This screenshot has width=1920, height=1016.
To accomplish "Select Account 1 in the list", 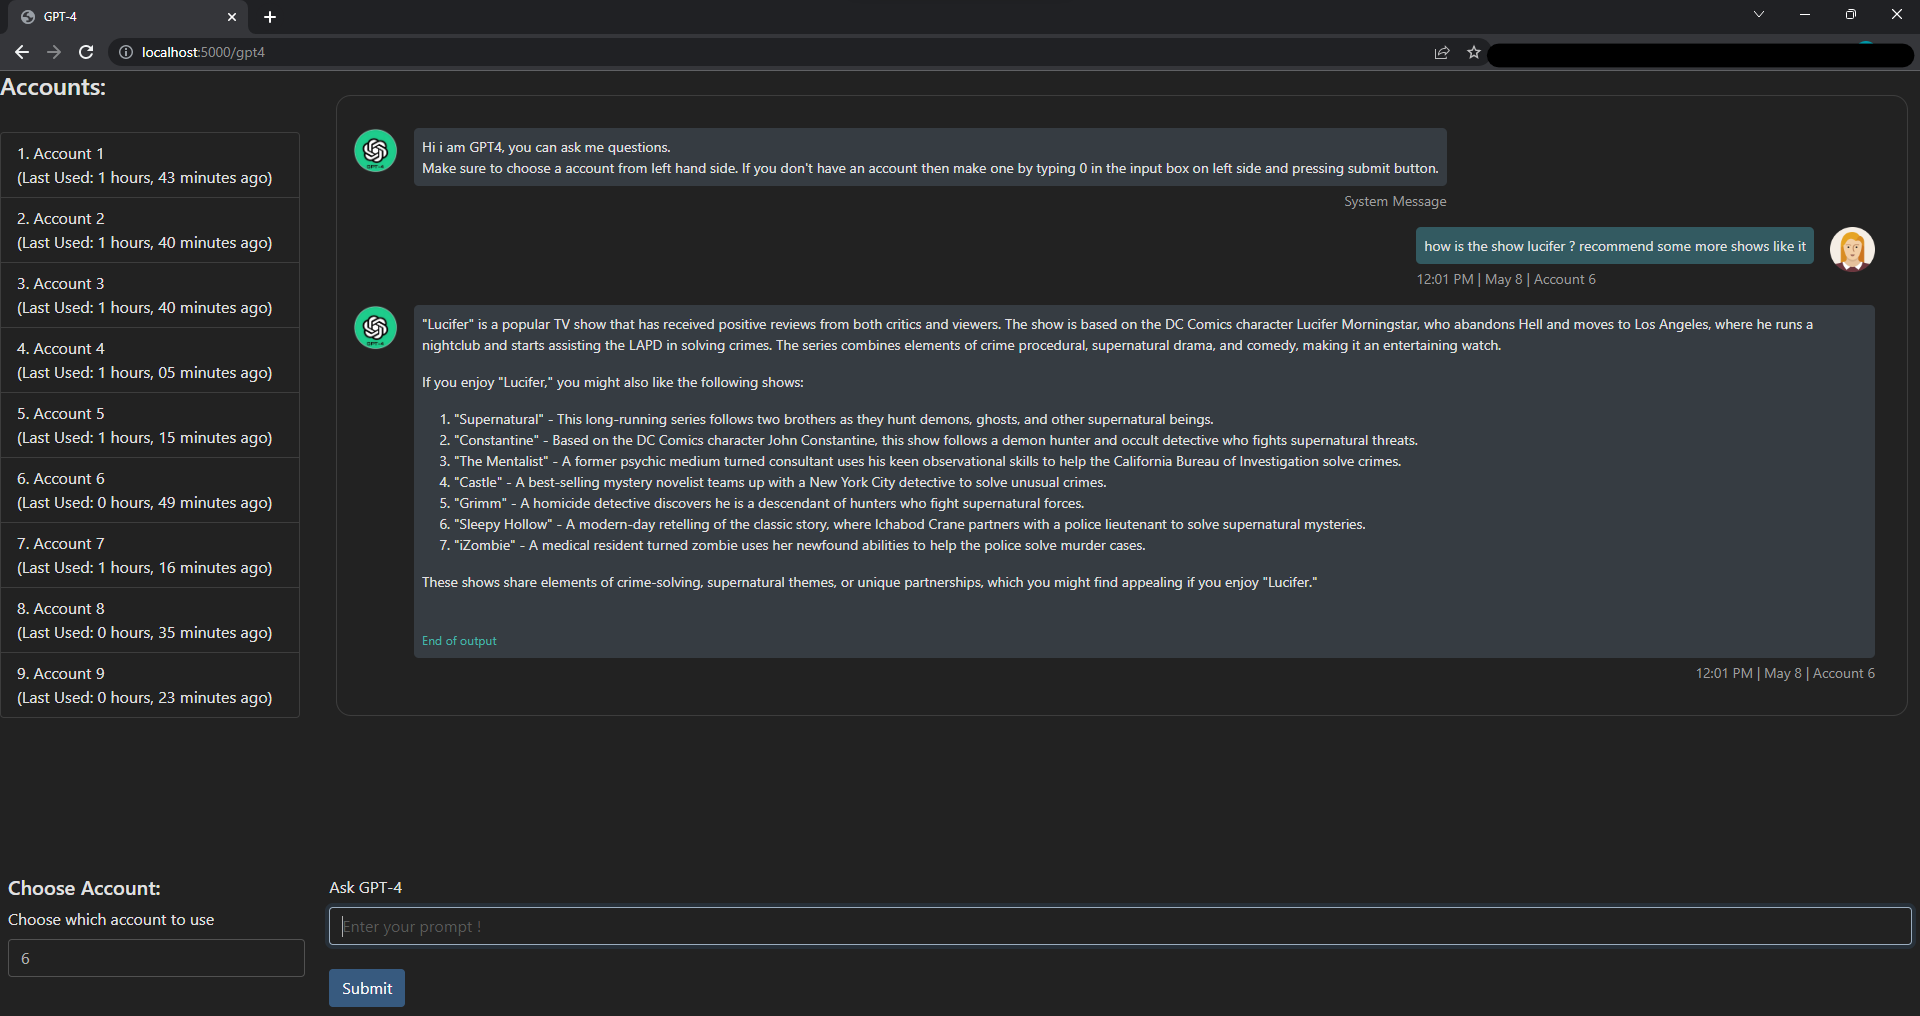I will 150,165.
